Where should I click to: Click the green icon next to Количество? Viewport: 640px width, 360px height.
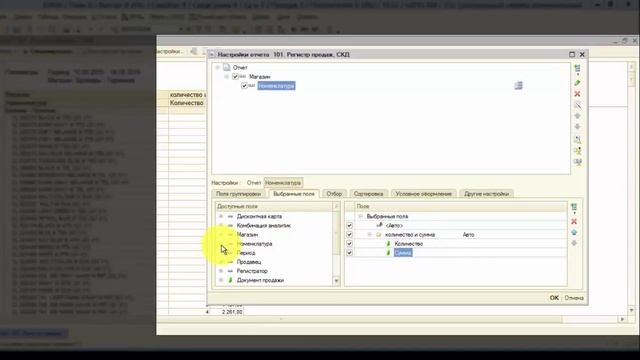[388, 244]
